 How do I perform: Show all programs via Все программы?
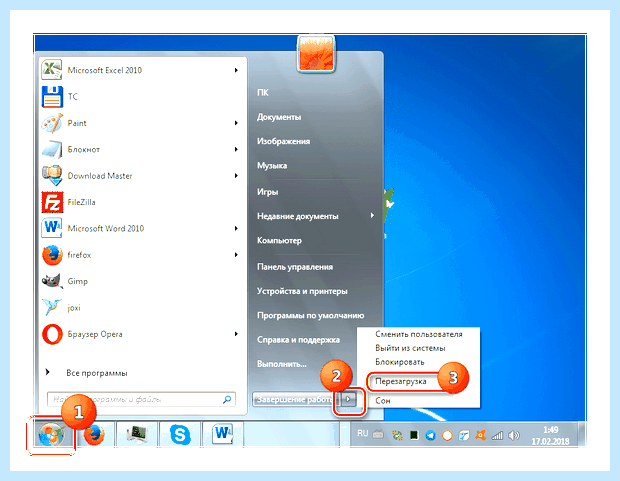(96, 373)
